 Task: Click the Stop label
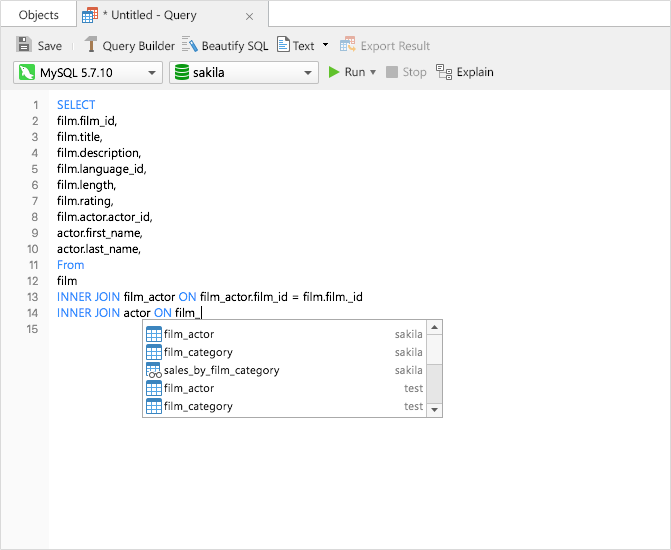click(414, 72)
